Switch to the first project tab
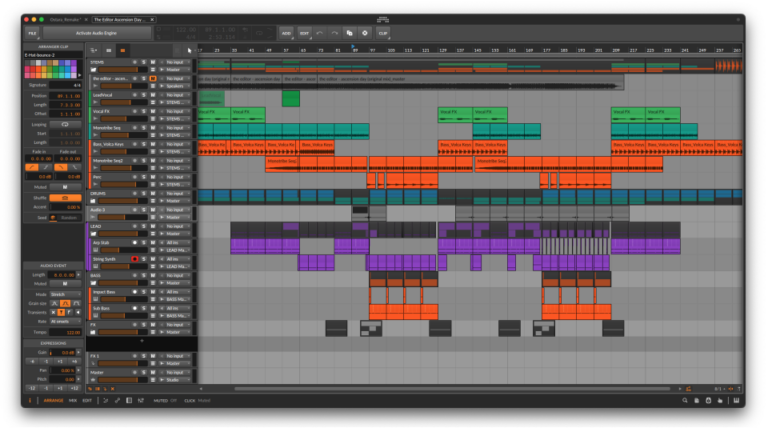Screen dimensions: 768x432 point(64,20)
